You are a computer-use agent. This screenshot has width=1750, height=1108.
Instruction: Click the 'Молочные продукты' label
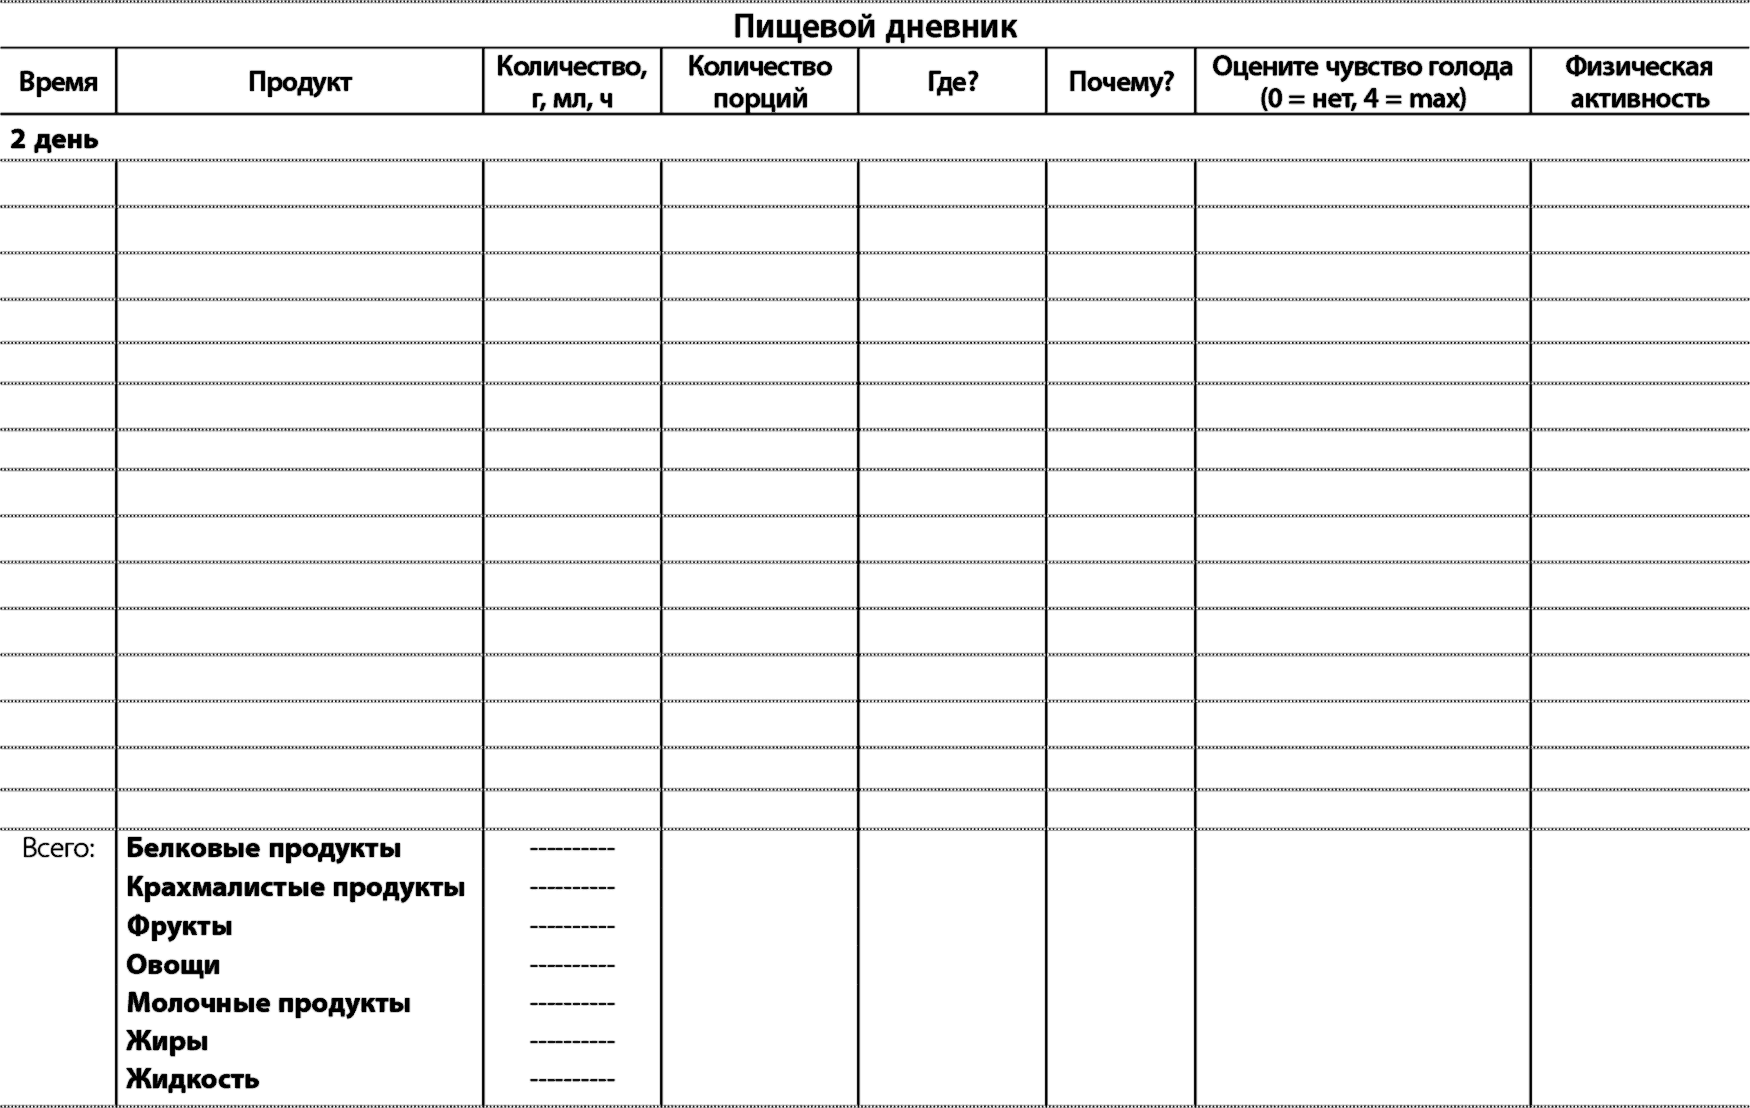(x=269, y=1003)
